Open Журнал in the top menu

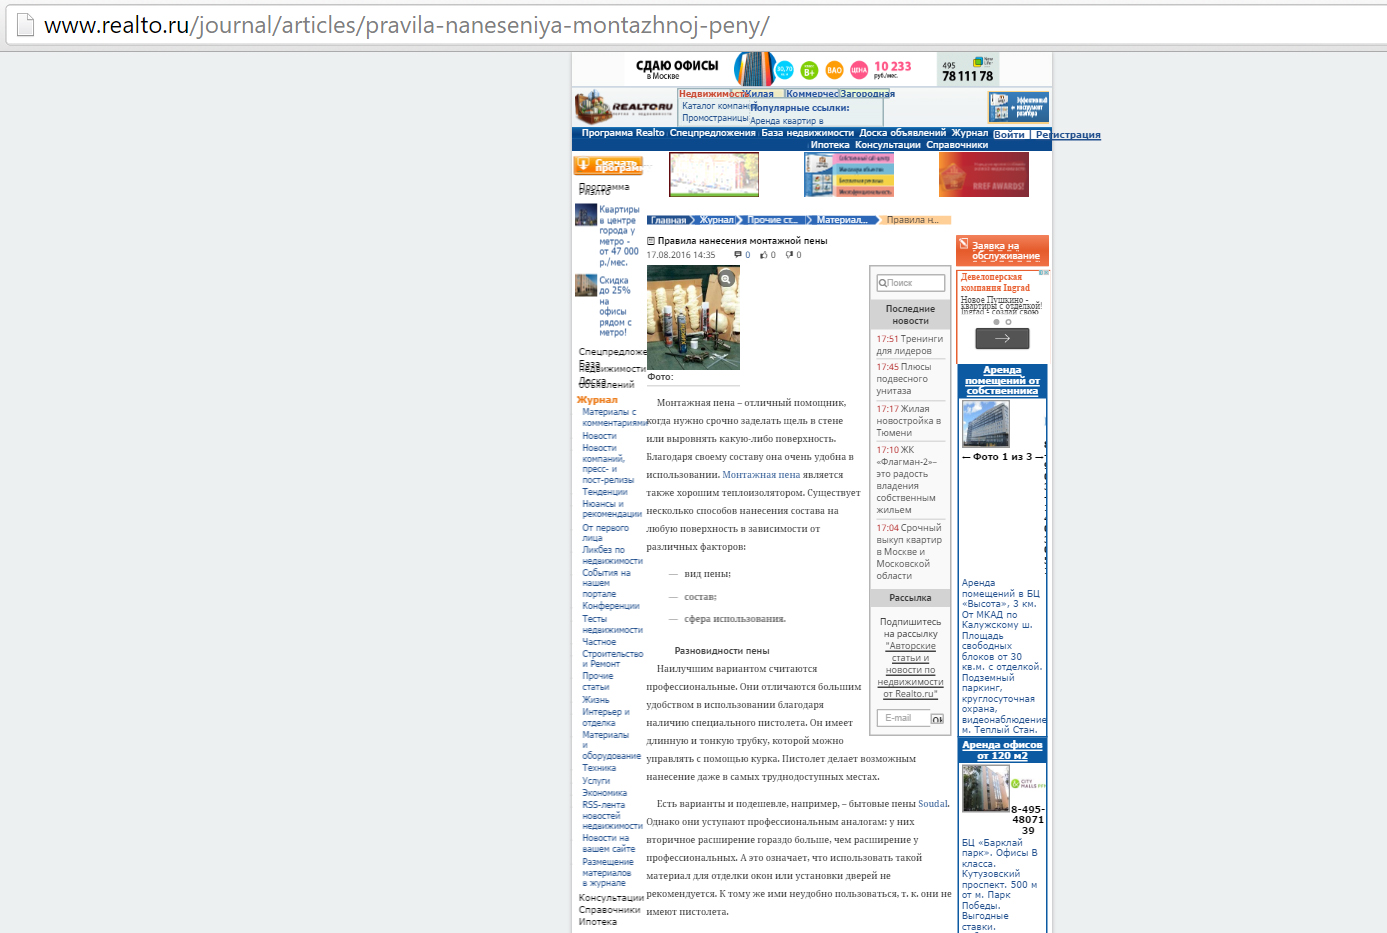(x=970, y=133)
